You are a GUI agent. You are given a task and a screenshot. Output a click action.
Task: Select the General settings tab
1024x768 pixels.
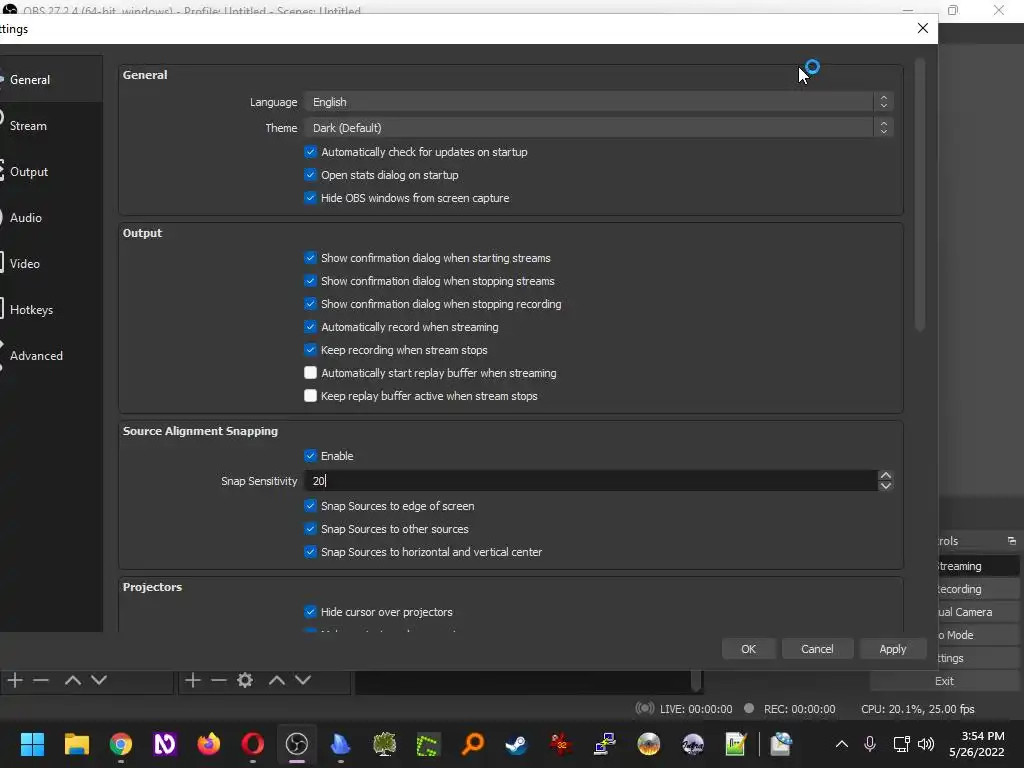(50, 80)
